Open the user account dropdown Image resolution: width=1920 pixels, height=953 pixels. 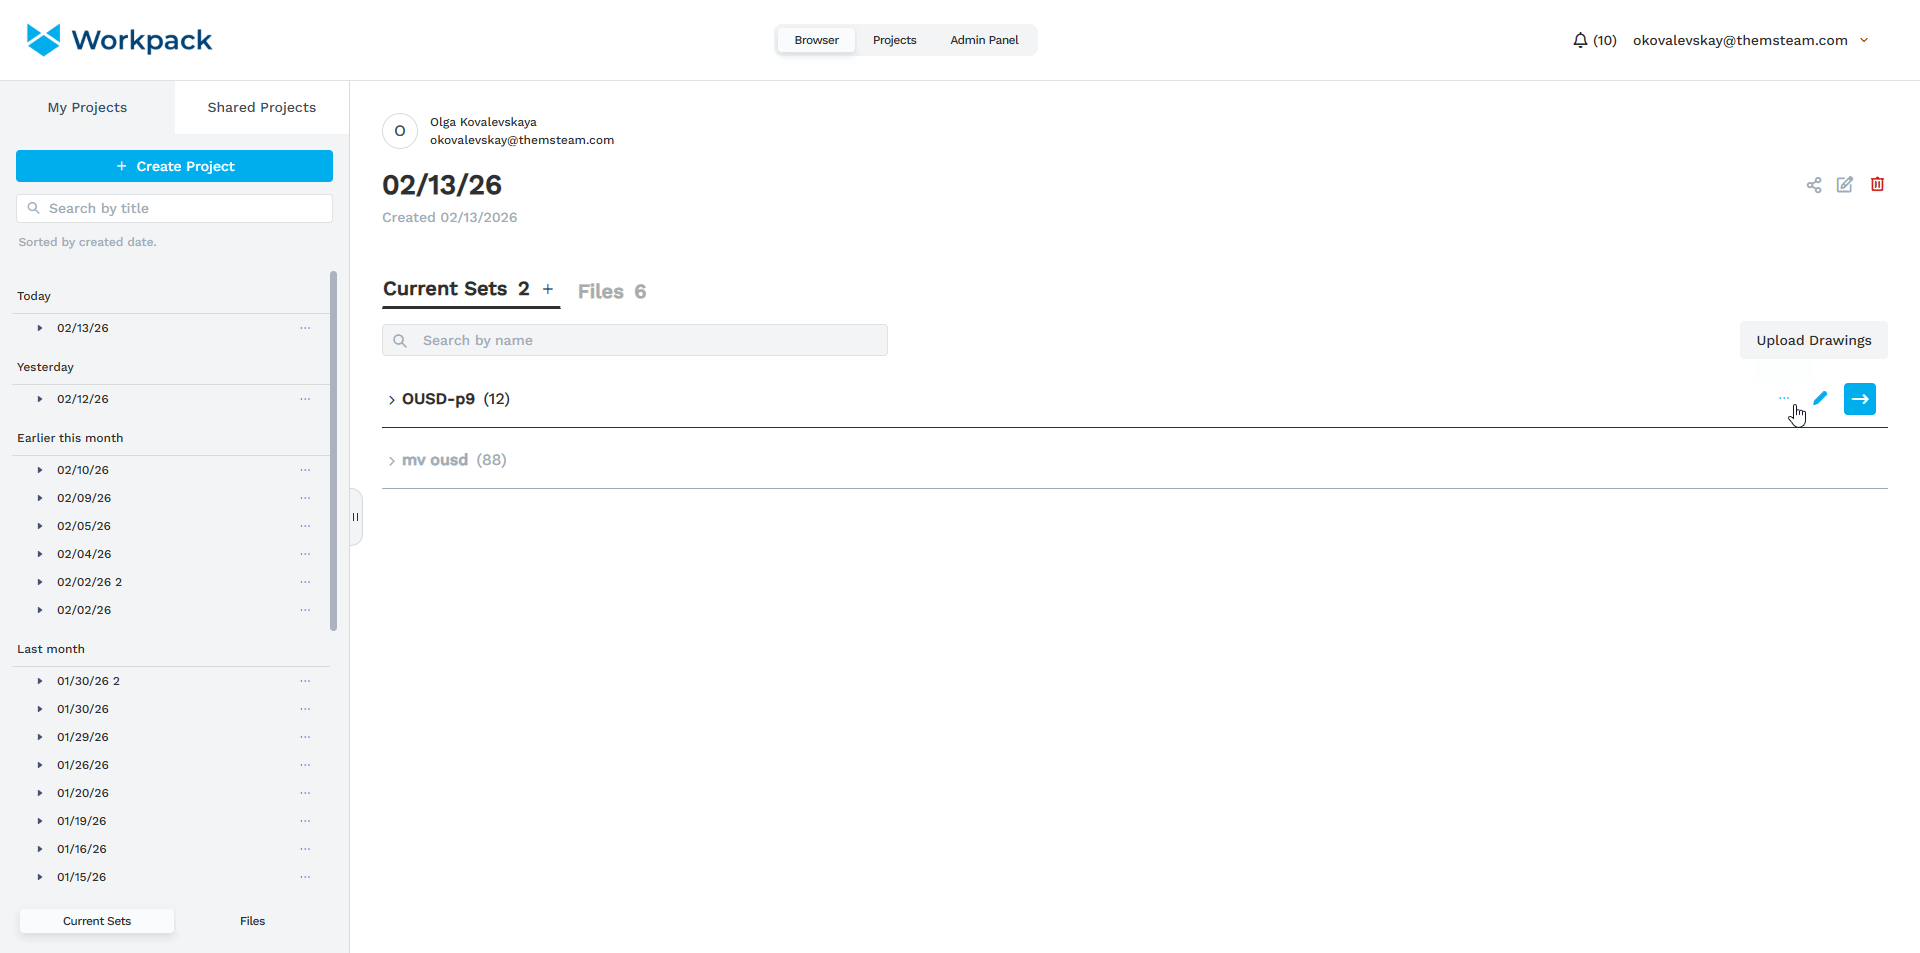1864,41
